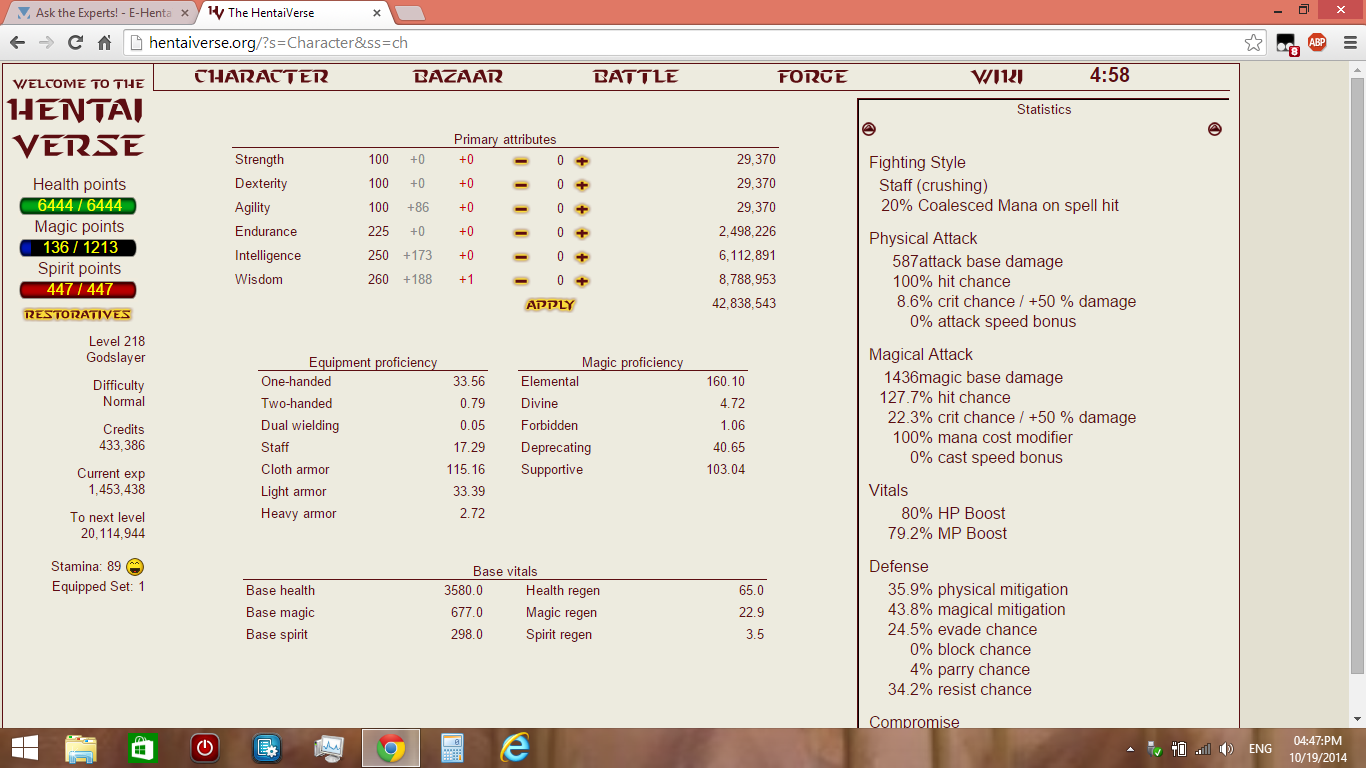Open the Battle menu
This screenshot has width=1366, height=768.
[636, 77]
